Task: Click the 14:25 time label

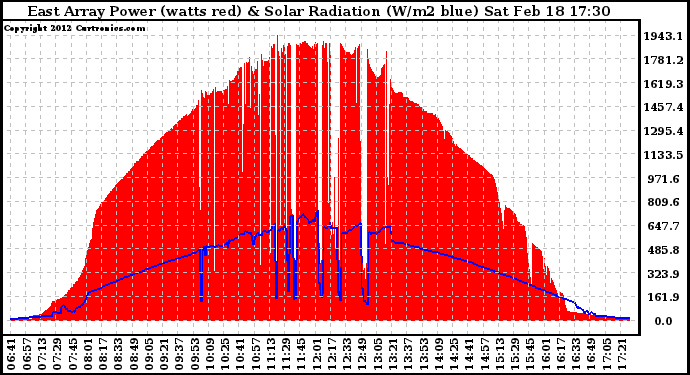Action: point(454,354)
